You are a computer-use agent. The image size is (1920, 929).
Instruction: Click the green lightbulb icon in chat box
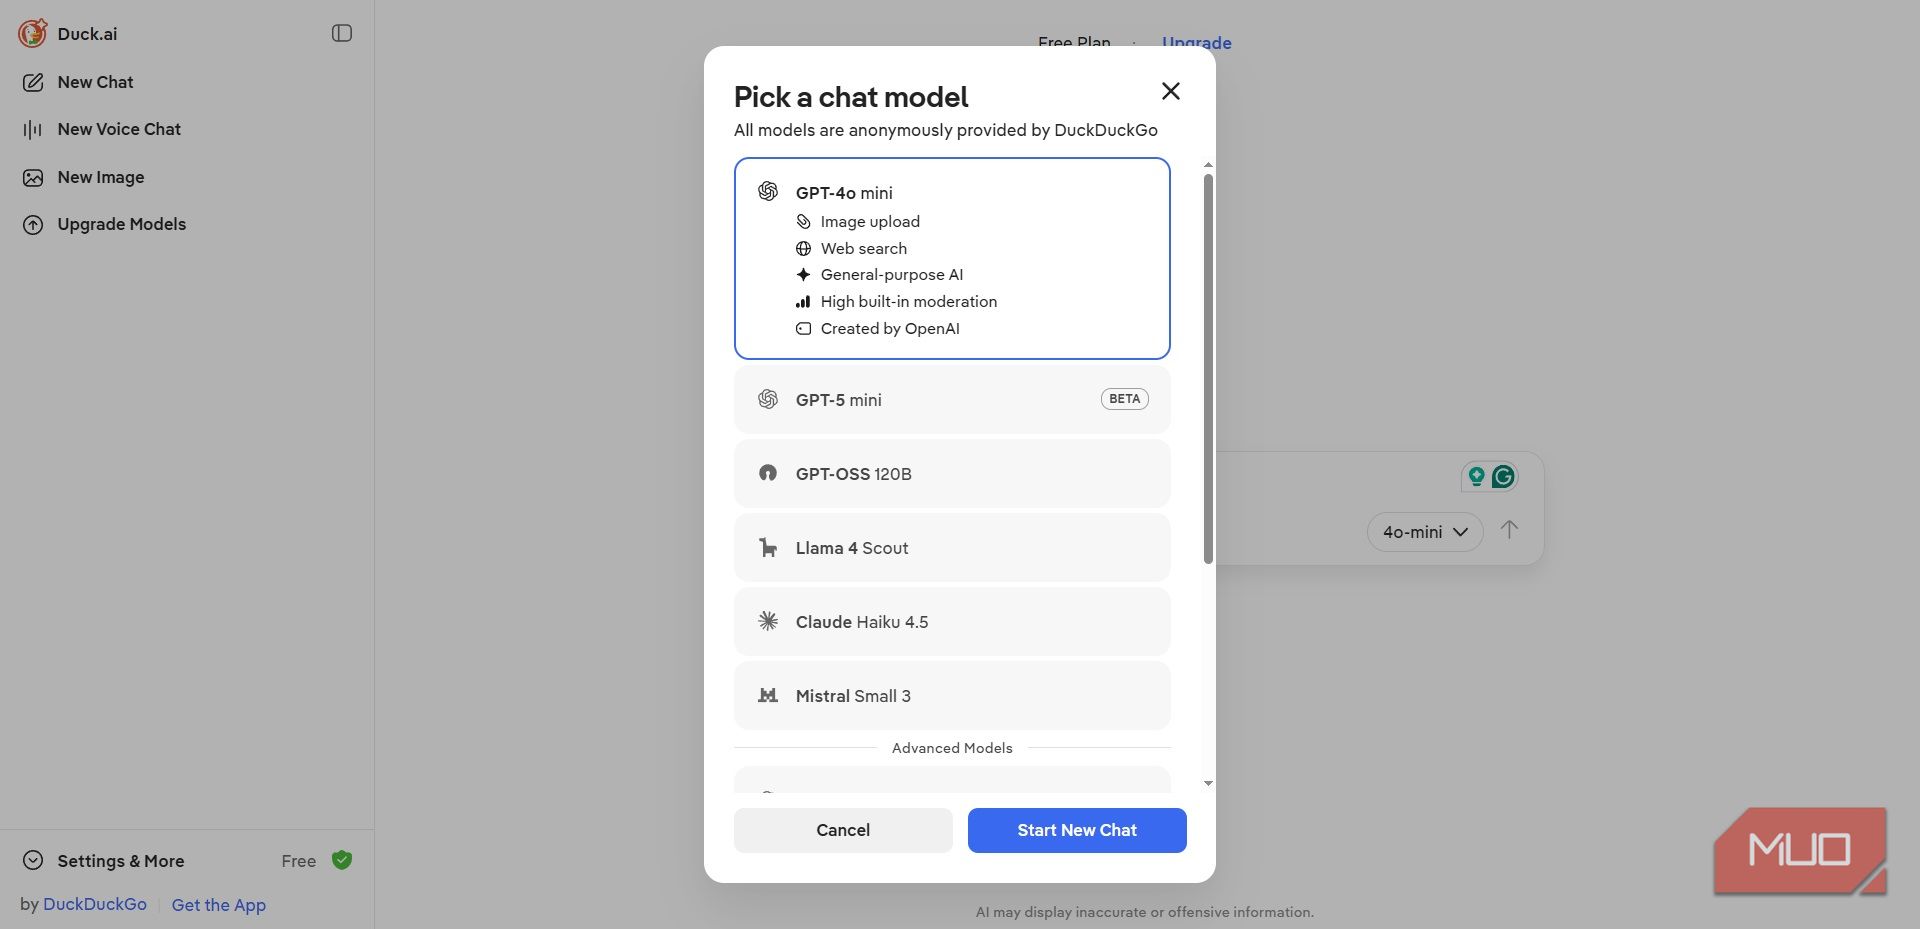click(x=1476, y=477)
